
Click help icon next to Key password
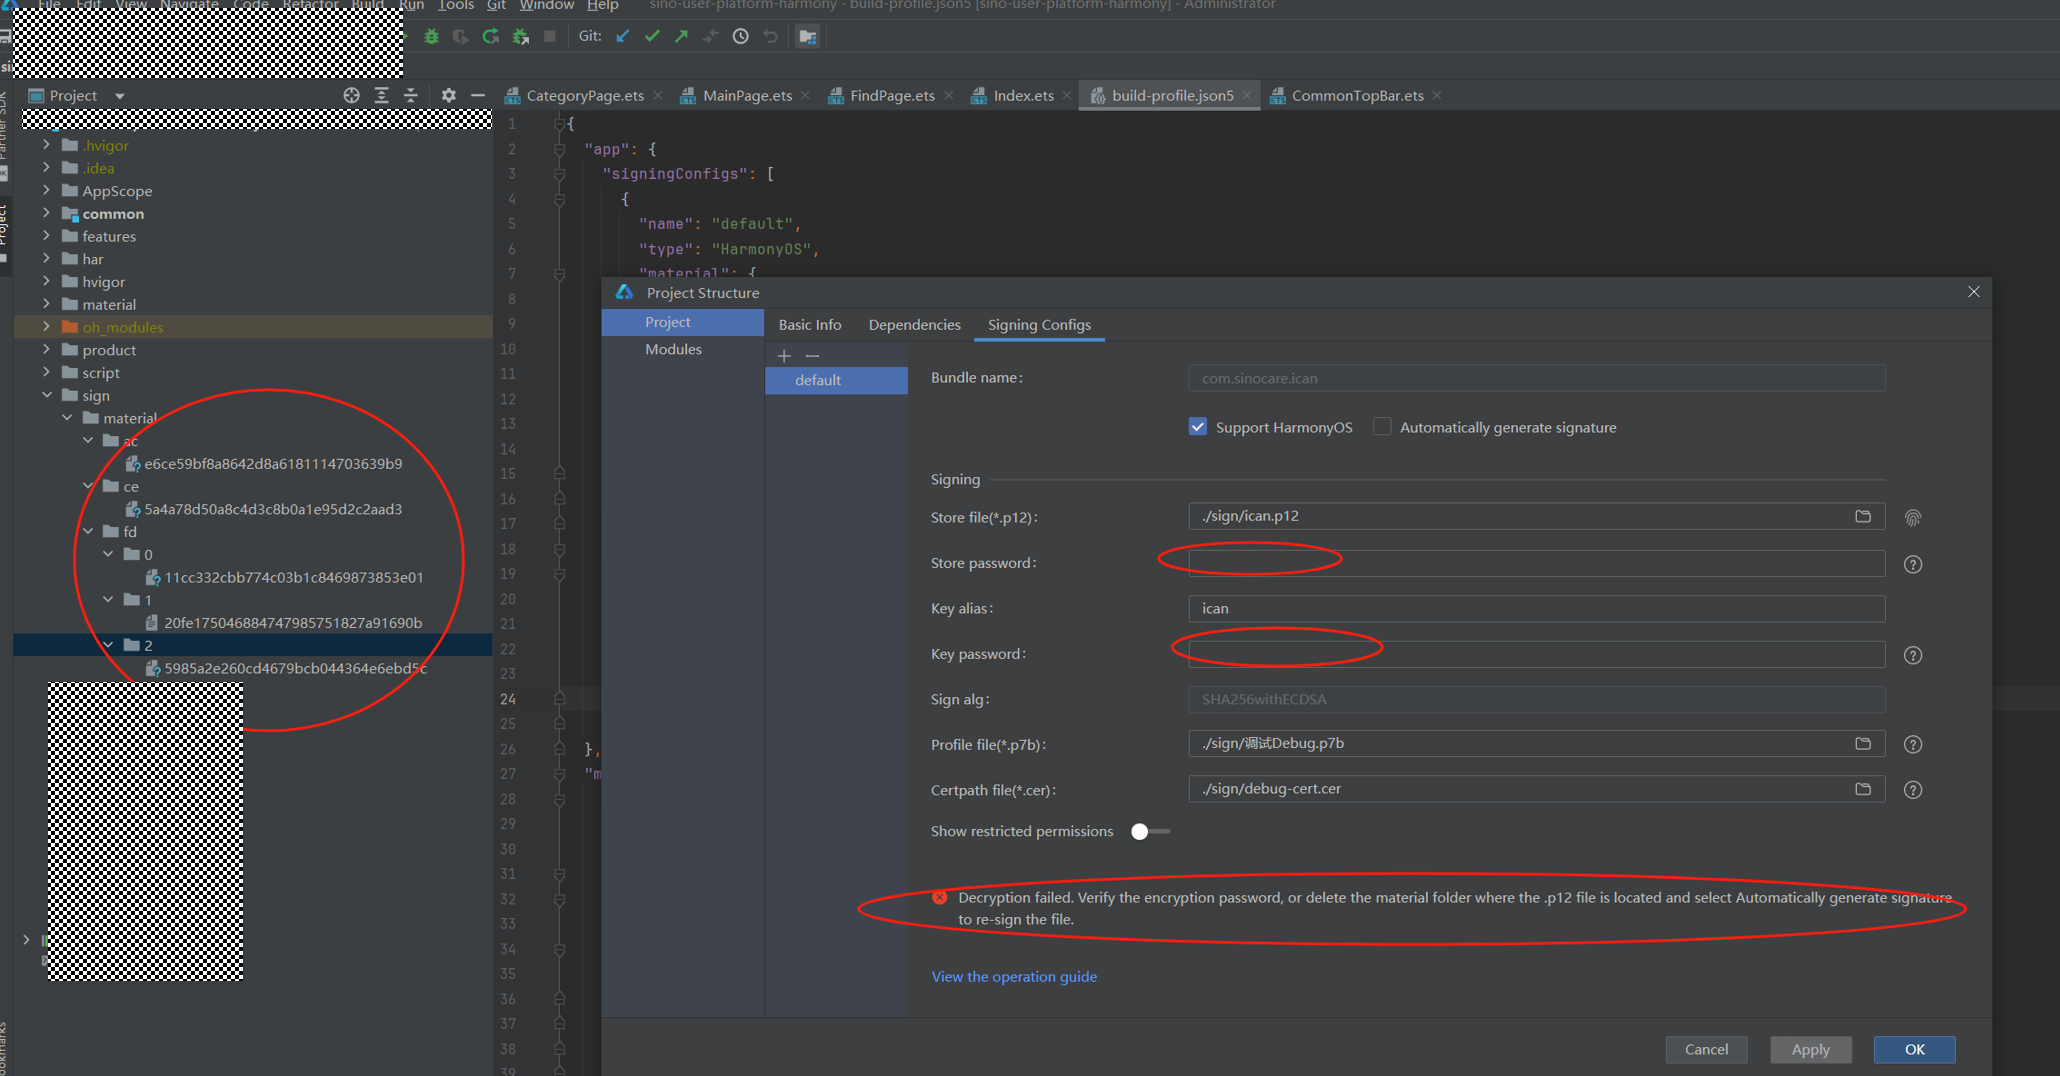(x=1913, y=656)
